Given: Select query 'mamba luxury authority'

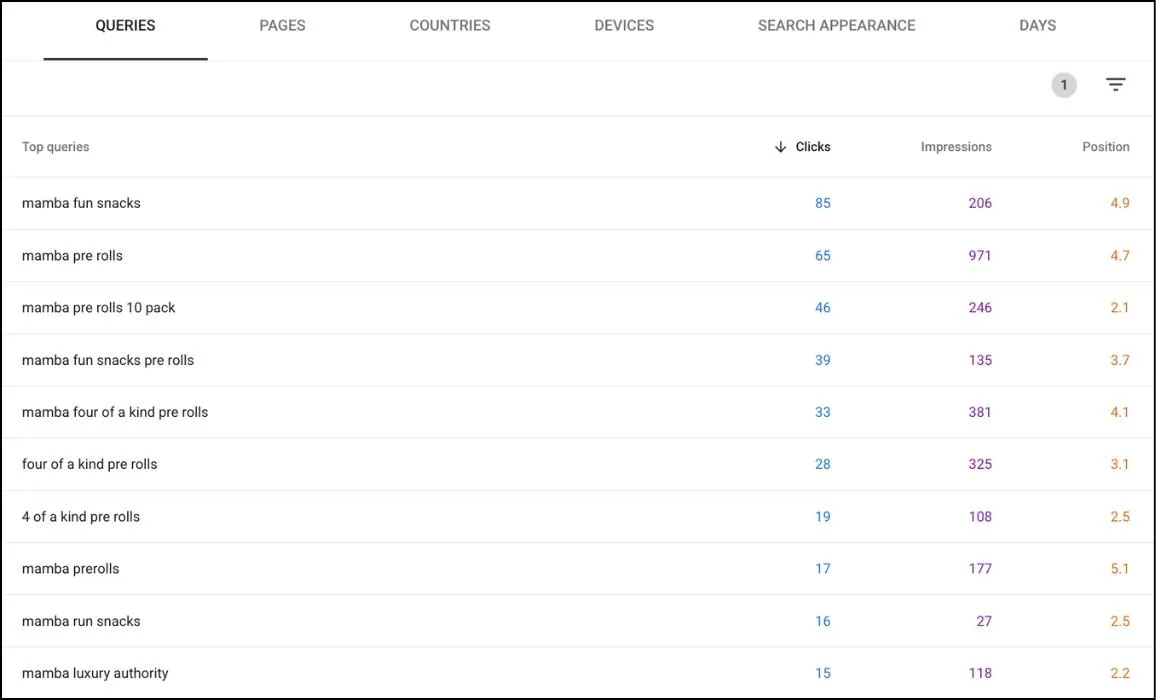Looking at the screenshot, I should [x=95, y=673].
